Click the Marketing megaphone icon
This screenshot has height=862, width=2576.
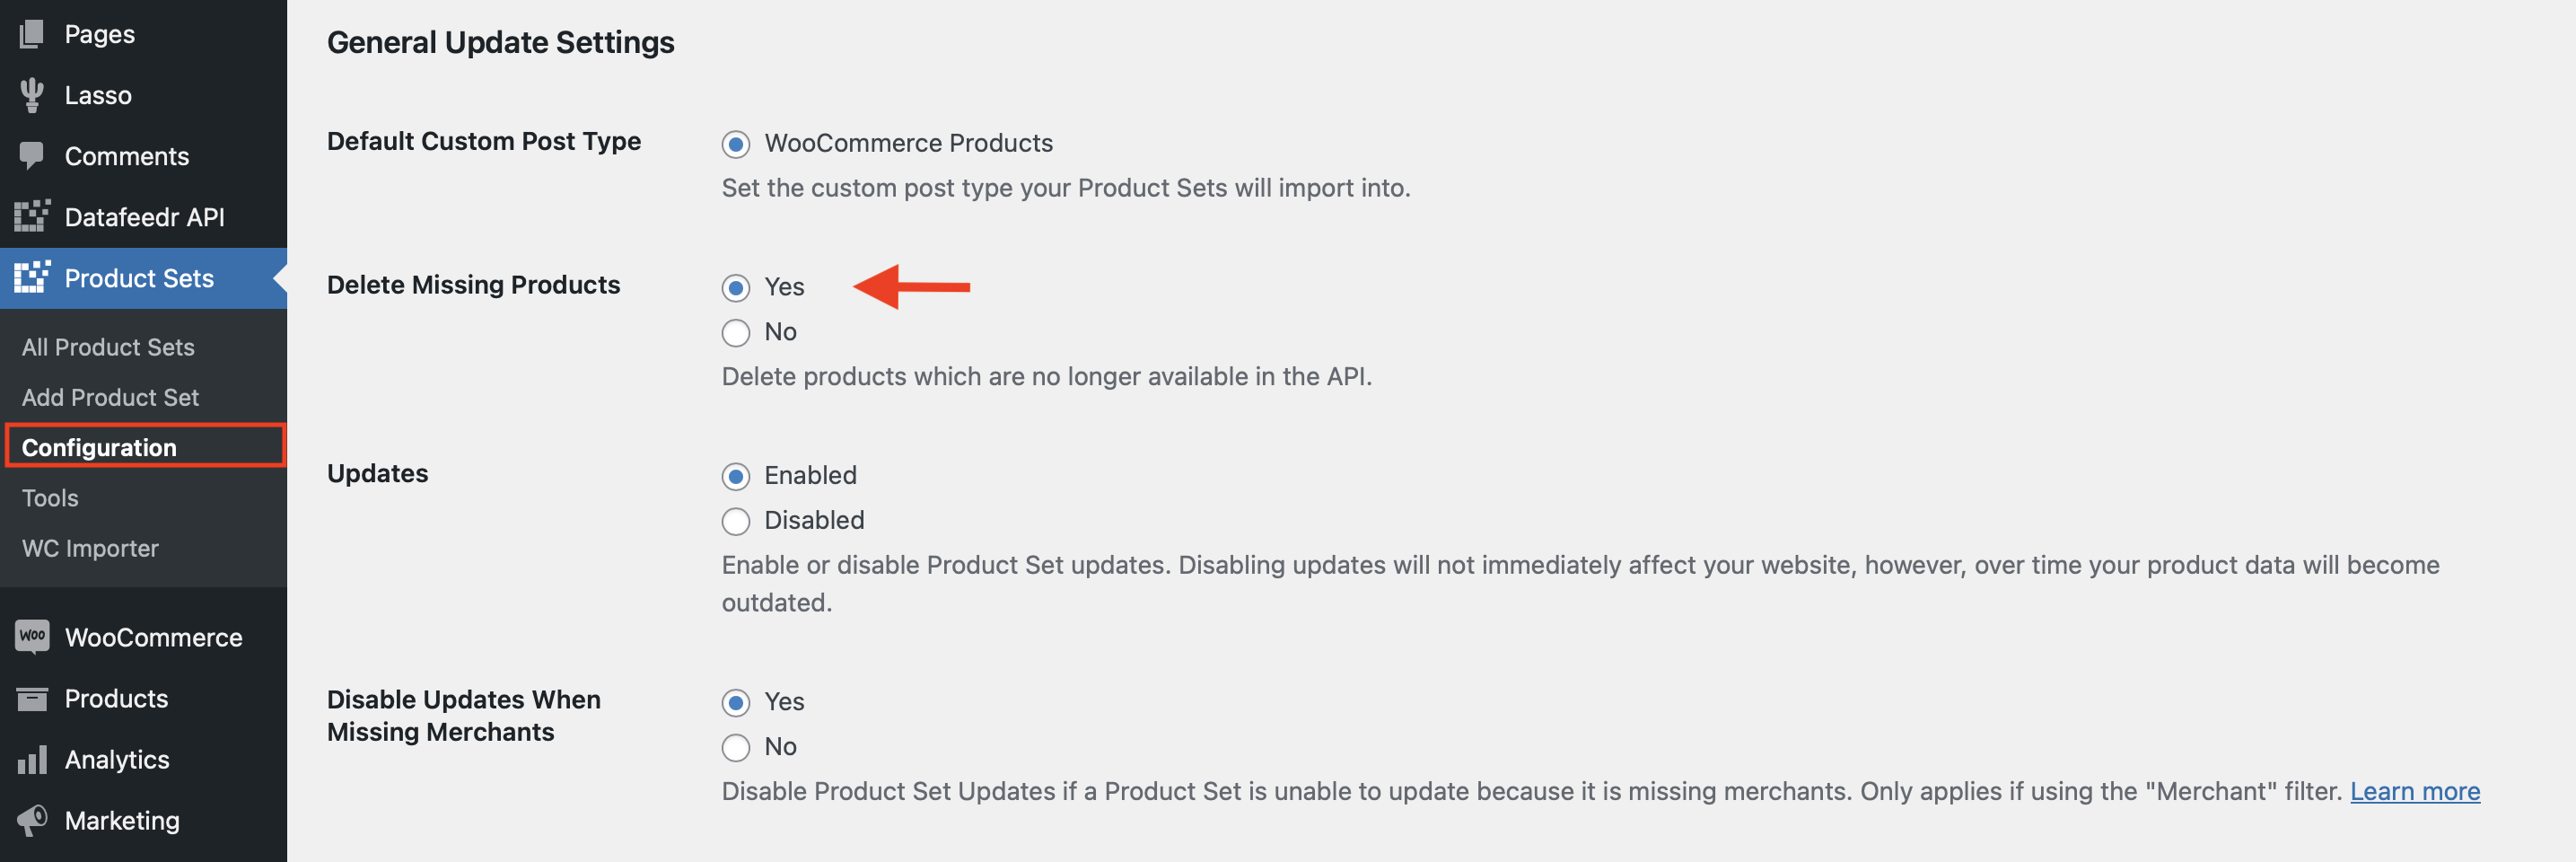pyautogui.click(x=32, y=820)
